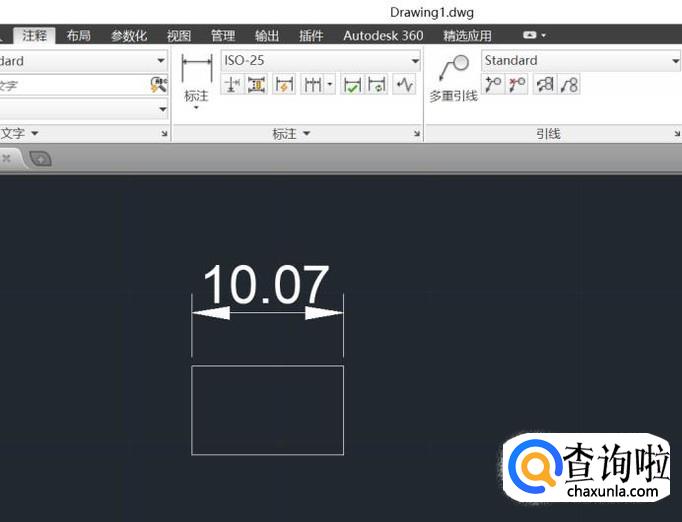Viewport: 682px width, 522px height.
Task: Click the remove leader icon
Action: coord(517,85)
